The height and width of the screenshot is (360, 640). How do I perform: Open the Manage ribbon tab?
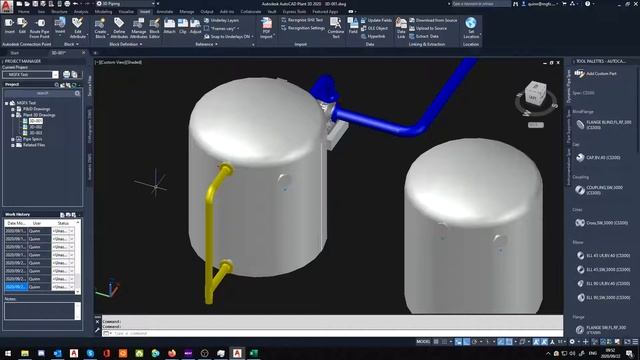click(x=187, y=12)
